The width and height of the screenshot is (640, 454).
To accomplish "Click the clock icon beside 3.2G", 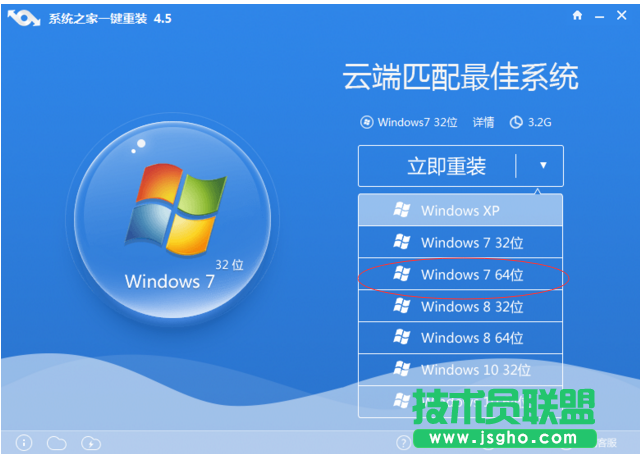I will click(516, 122).
